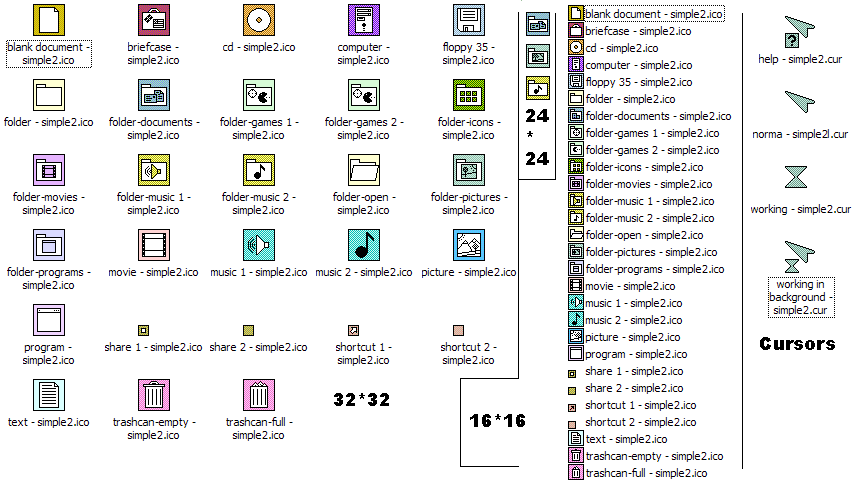Screen dimensions: 855x490
Task: Click the large trashcan-empty icon
Action: coord(154,395)
